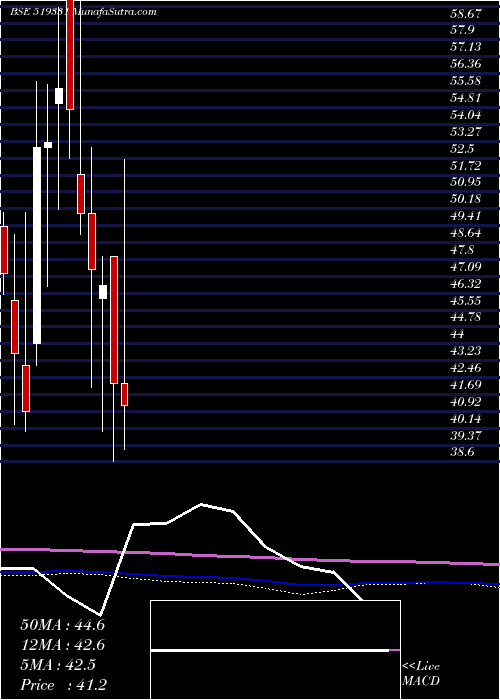Screen dimensions: 500x700
Task: Click the 57.13 price axis label
Action: tap(466, 47)
